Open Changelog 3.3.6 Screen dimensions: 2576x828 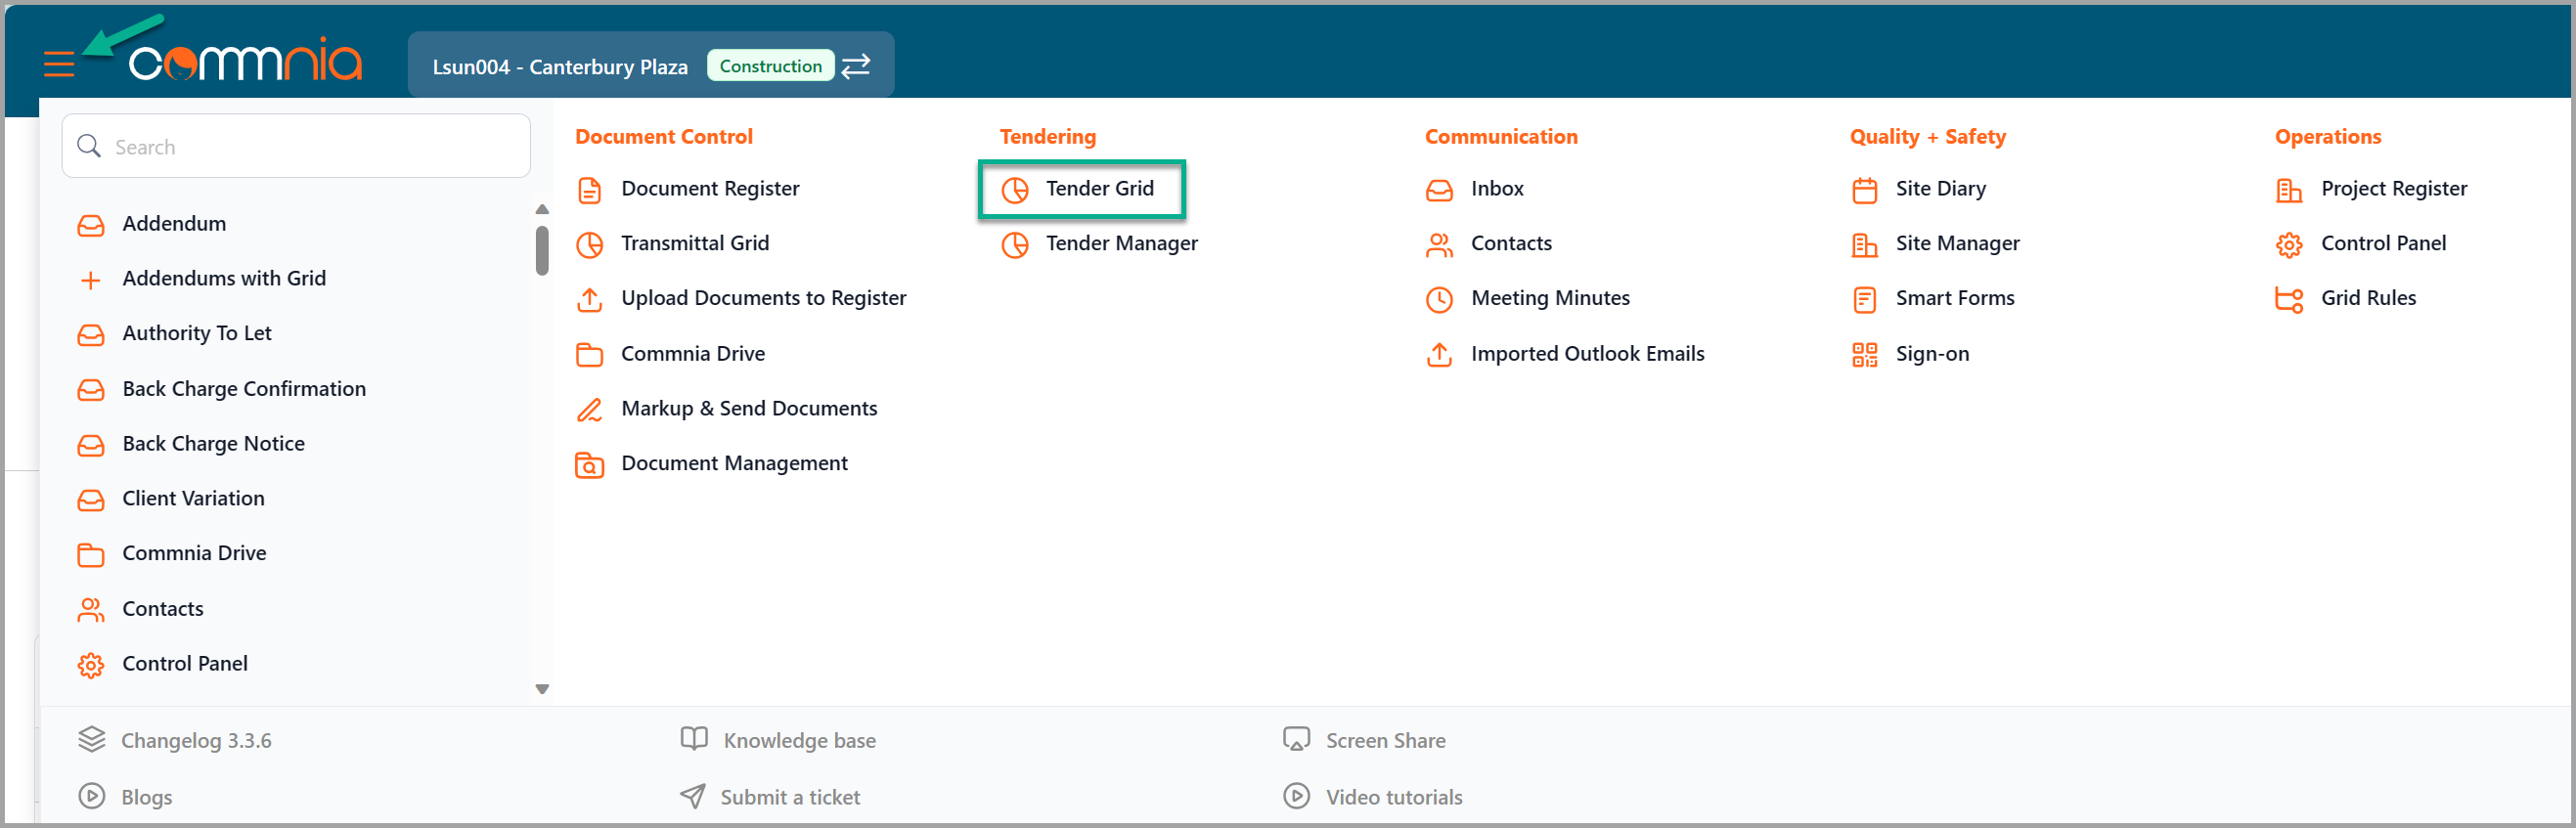[x=196, y=740]
